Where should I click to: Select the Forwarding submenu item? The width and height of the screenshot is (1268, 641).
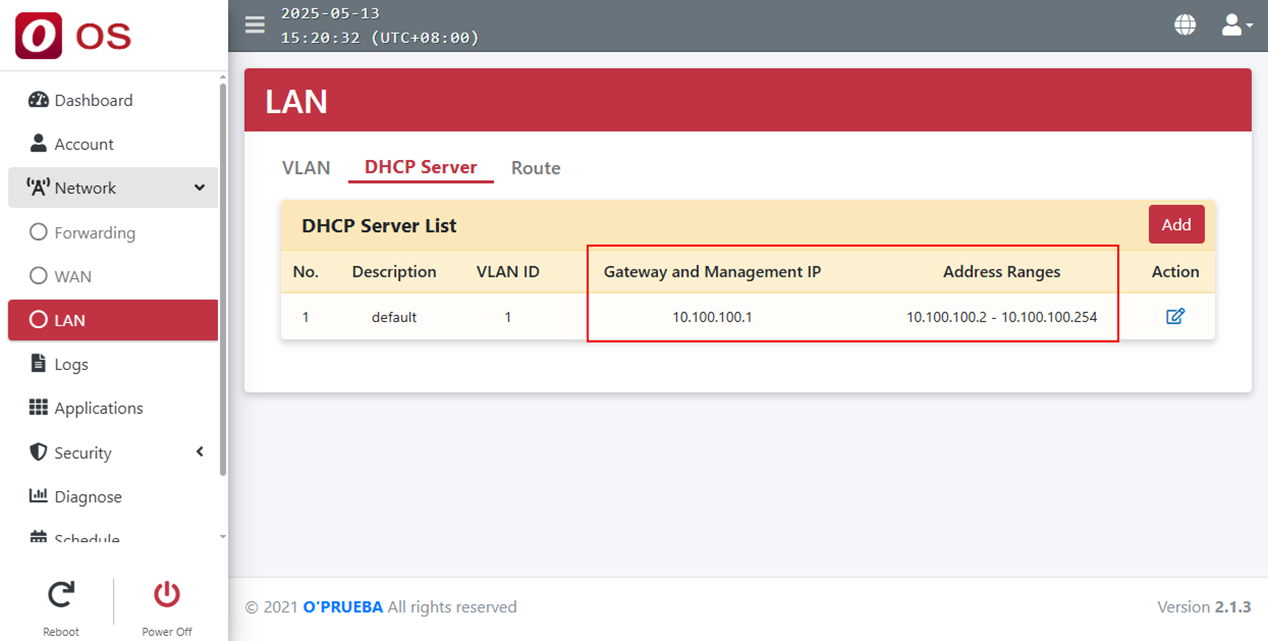click(x=94, y=233)
